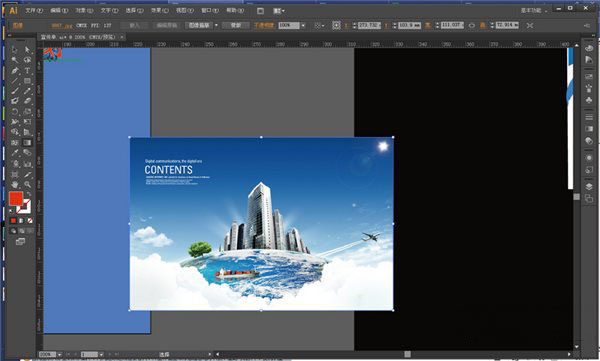Select the Rotate tool
Image resolution: width=600 pixels, height=361 pixels.
15,112
